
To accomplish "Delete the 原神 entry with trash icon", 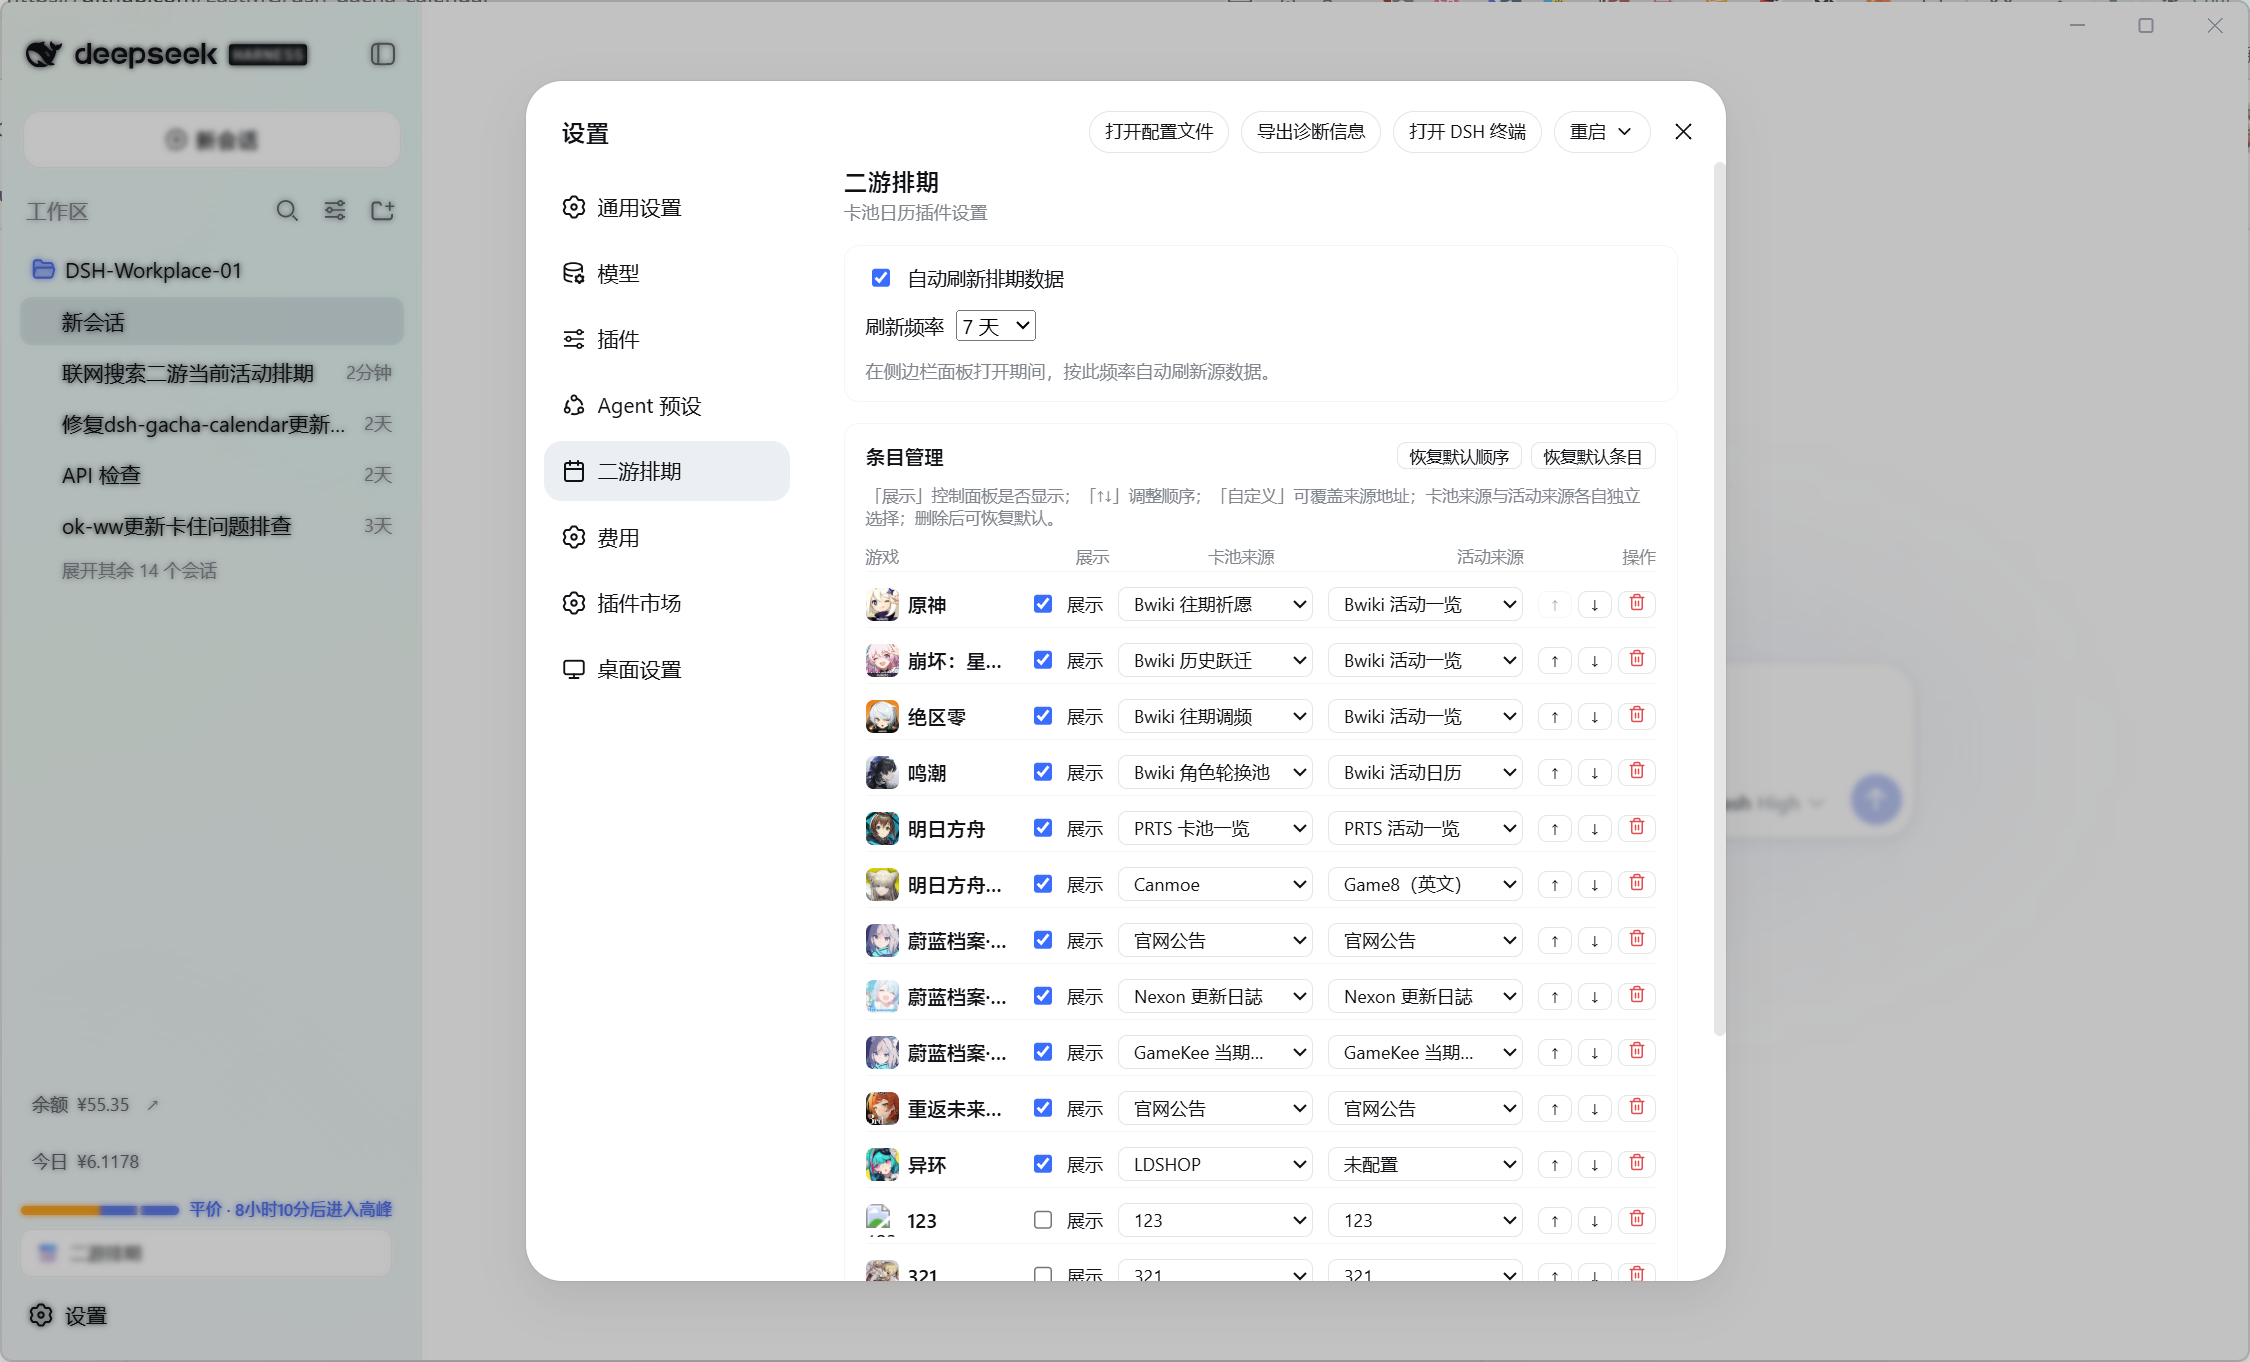I will [1637, 603].
